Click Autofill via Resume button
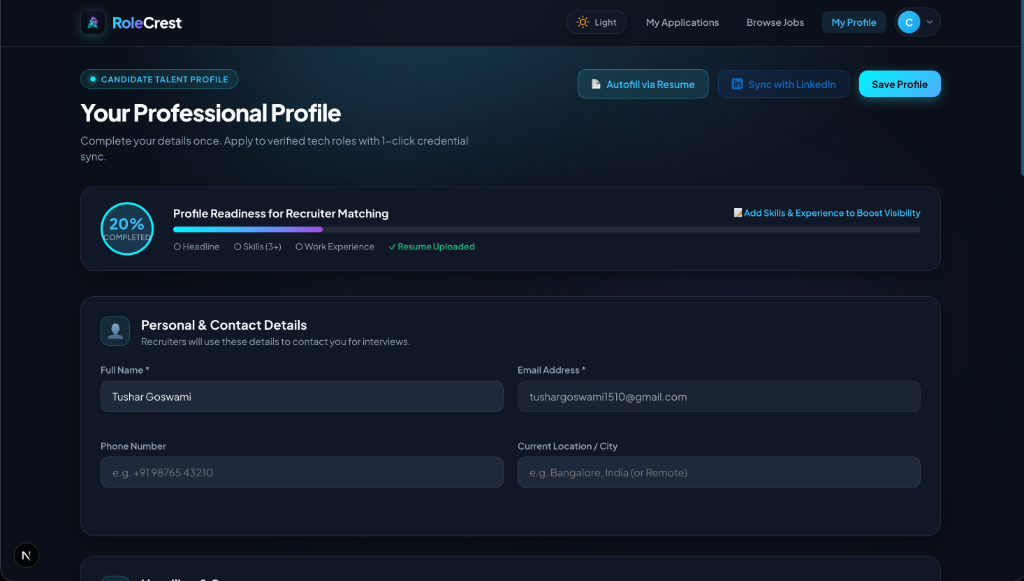Image resolution: width=1024 pixels, height=581 pixels. click(x=643, y=84)
